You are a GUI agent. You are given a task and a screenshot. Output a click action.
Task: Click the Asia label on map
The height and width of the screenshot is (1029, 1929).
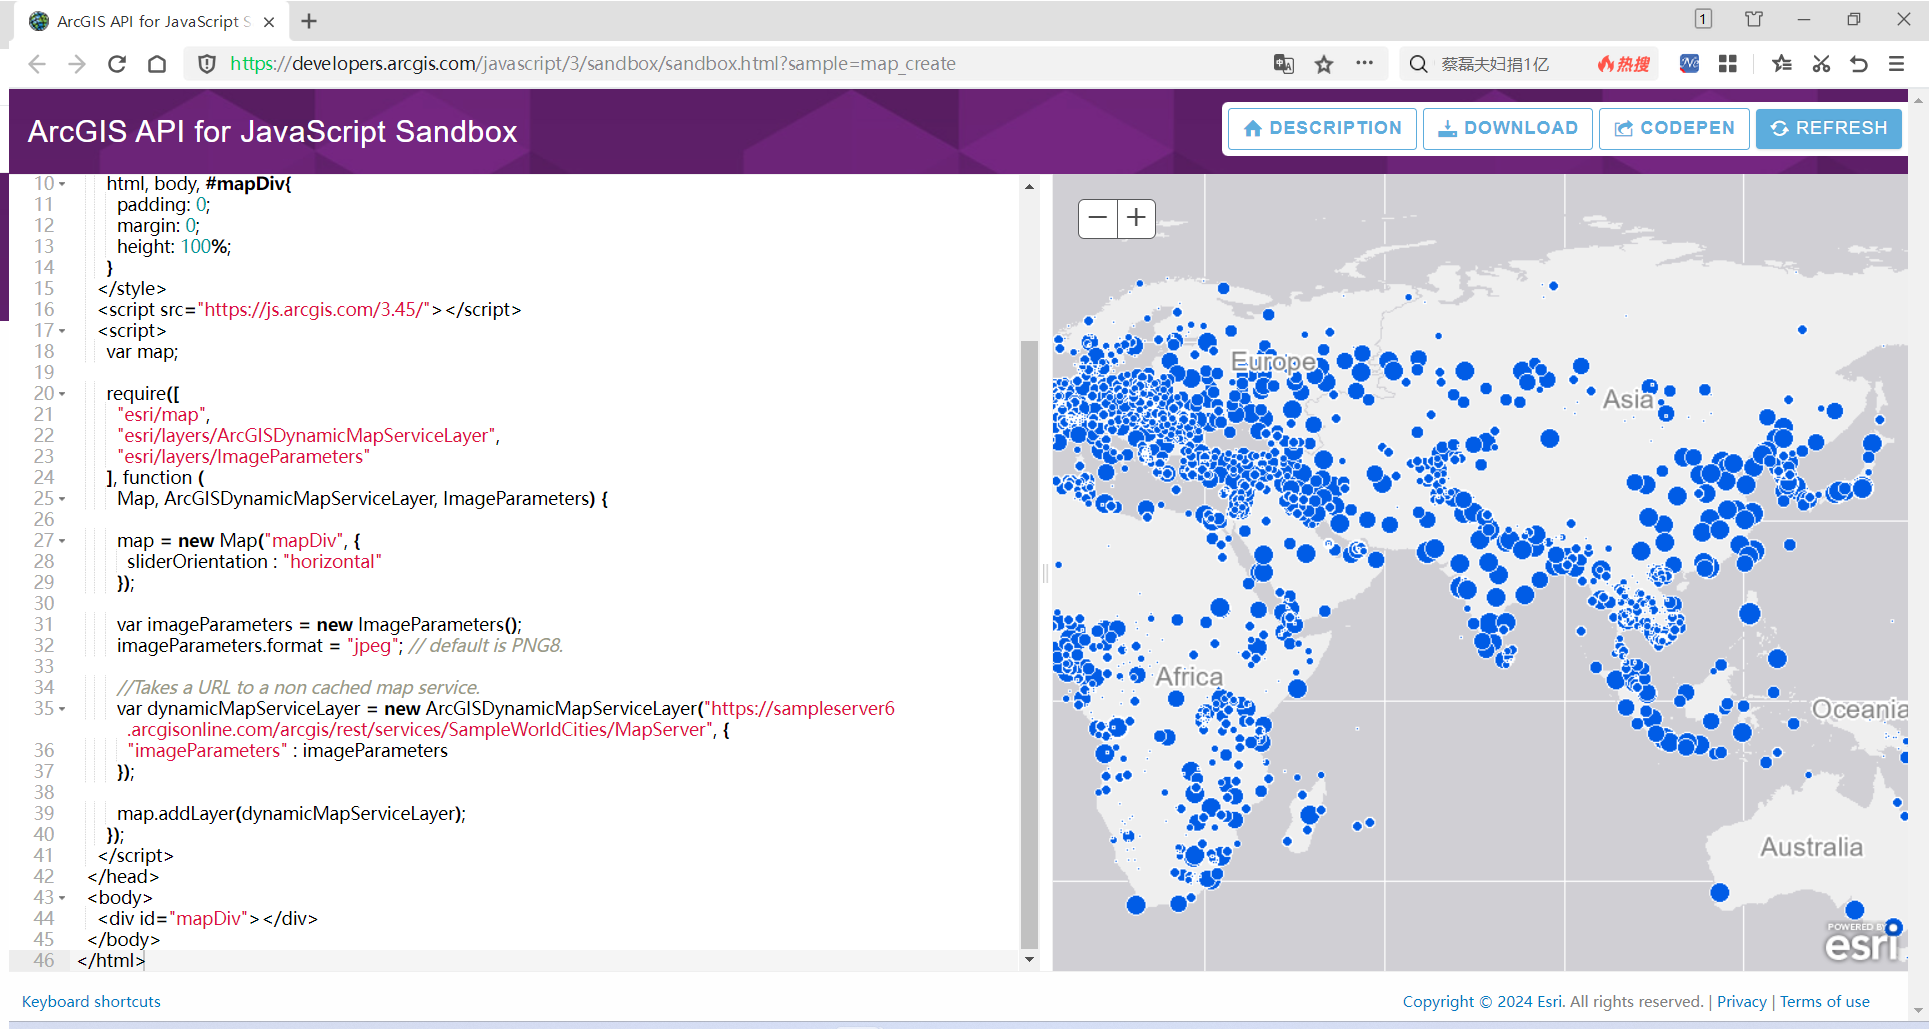point(1628,400)
